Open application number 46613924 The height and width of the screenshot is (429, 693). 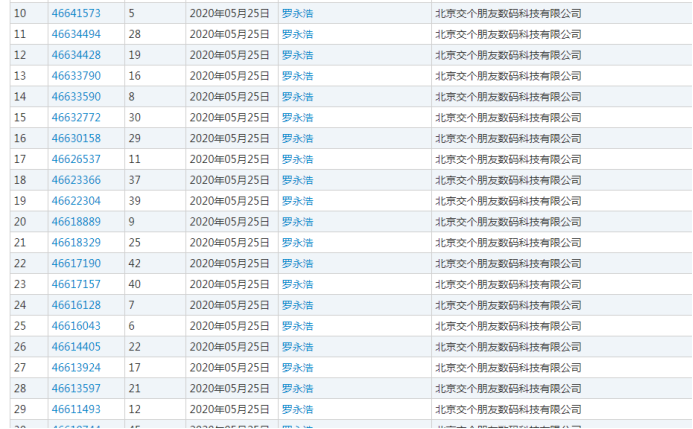pos(76,368)
